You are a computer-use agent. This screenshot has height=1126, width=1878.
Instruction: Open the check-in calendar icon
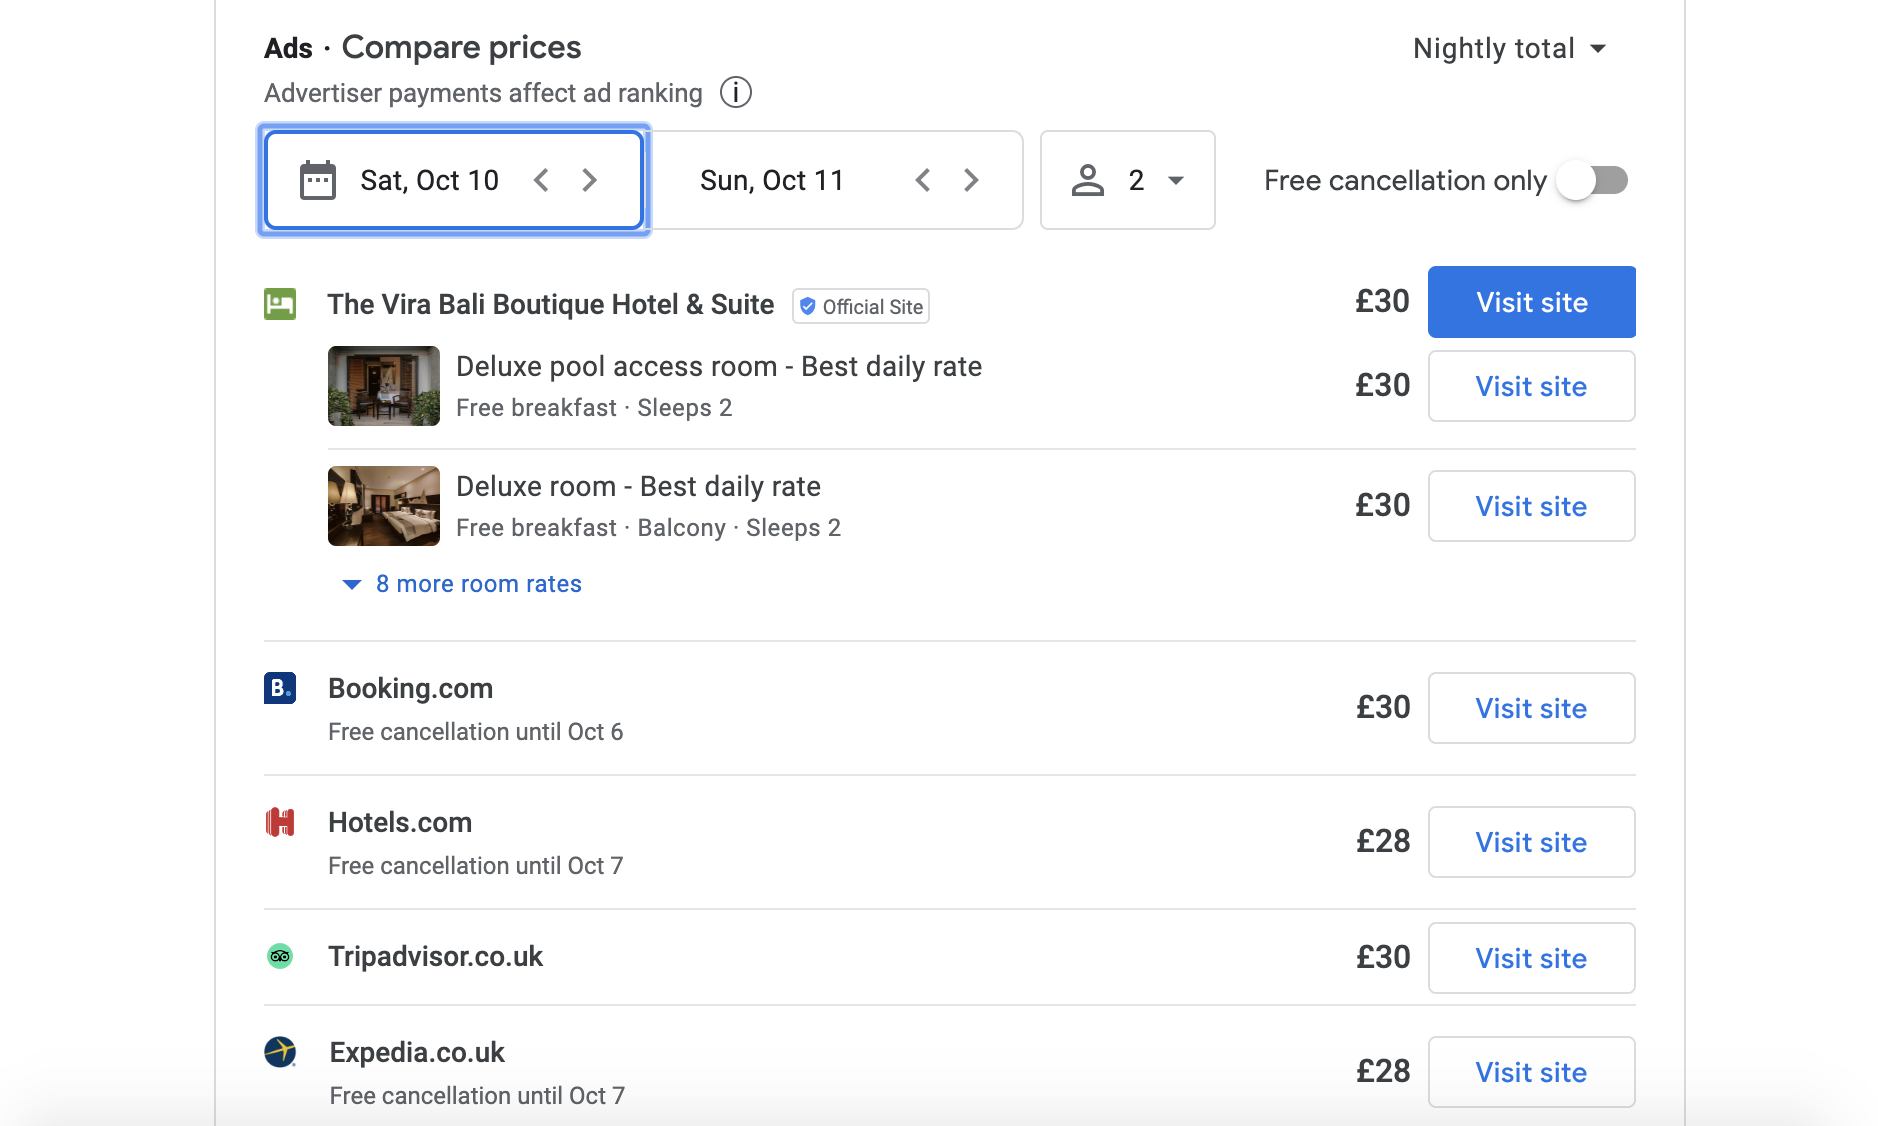[318, 180]
